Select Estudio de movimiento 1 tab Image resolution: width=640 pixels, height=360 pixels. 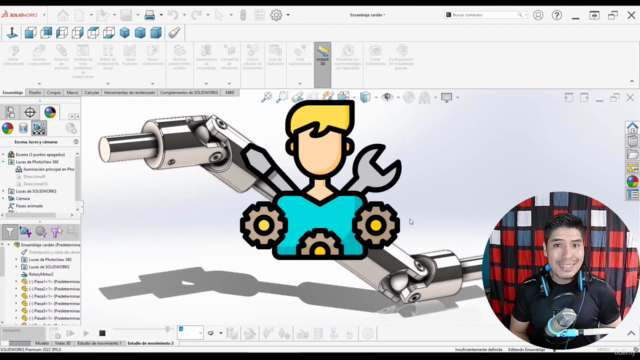[100, 343]
